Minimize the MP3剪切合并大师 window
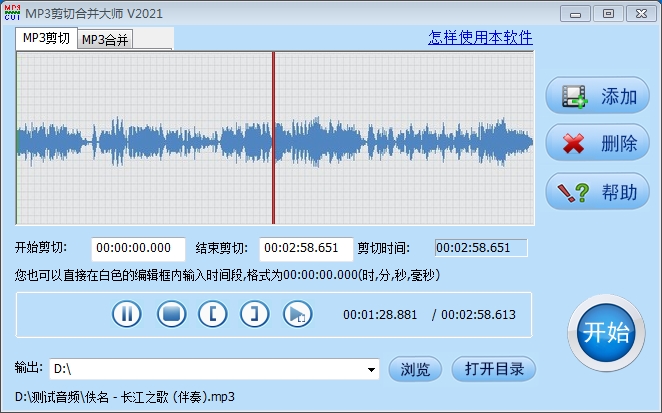 pos(575,14)
